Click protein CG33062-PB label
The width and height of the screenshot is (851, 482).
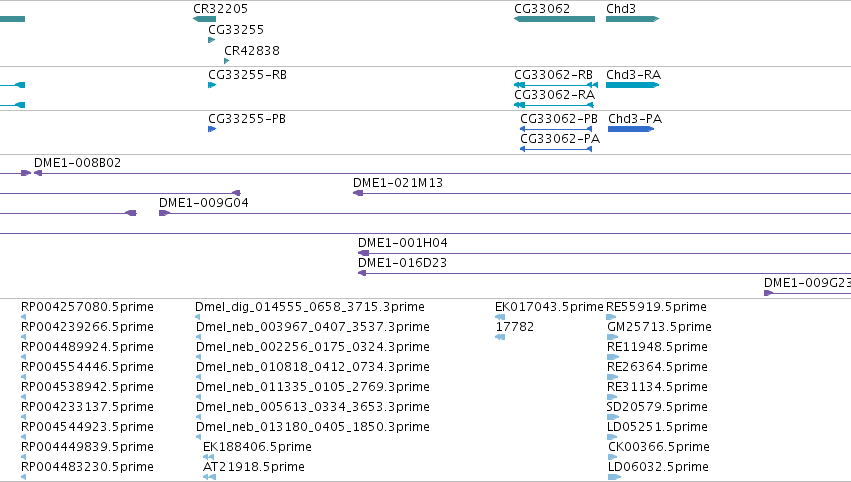tap(558, 119)
